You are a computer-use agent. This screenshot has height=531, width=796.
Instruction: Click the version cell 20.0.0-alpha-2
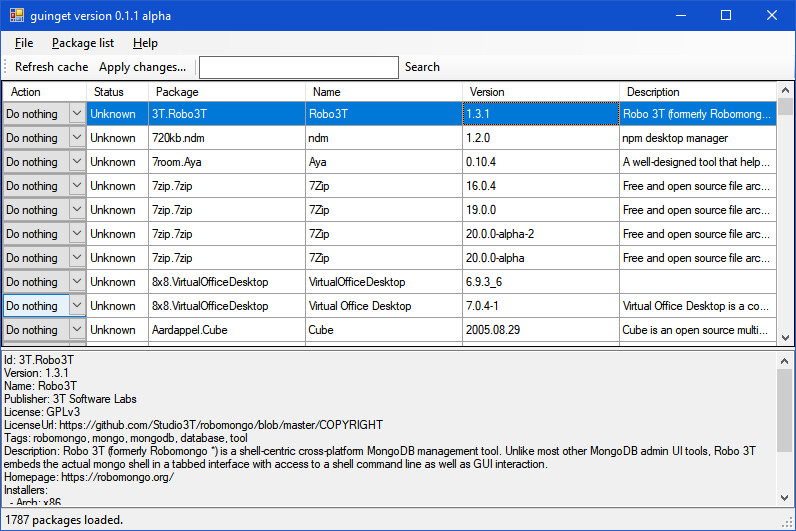click(x=541, y=234)
